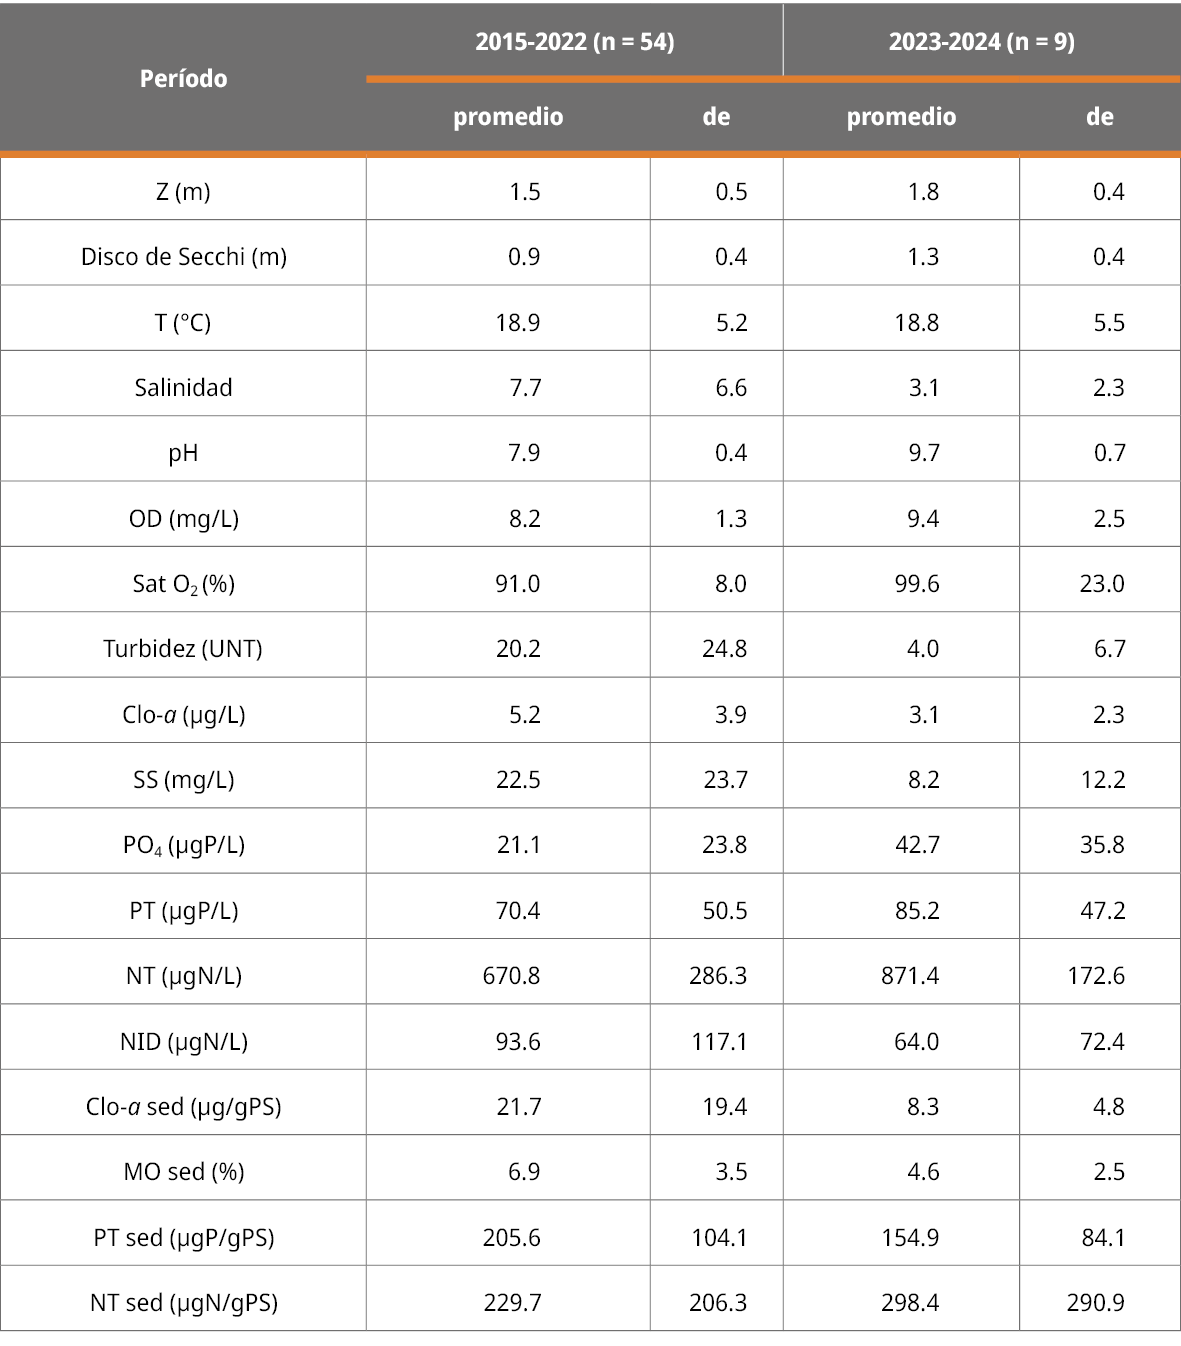
Task: Click the NT value 670.8
Action: pyautogui.click(x=511, y=976)
